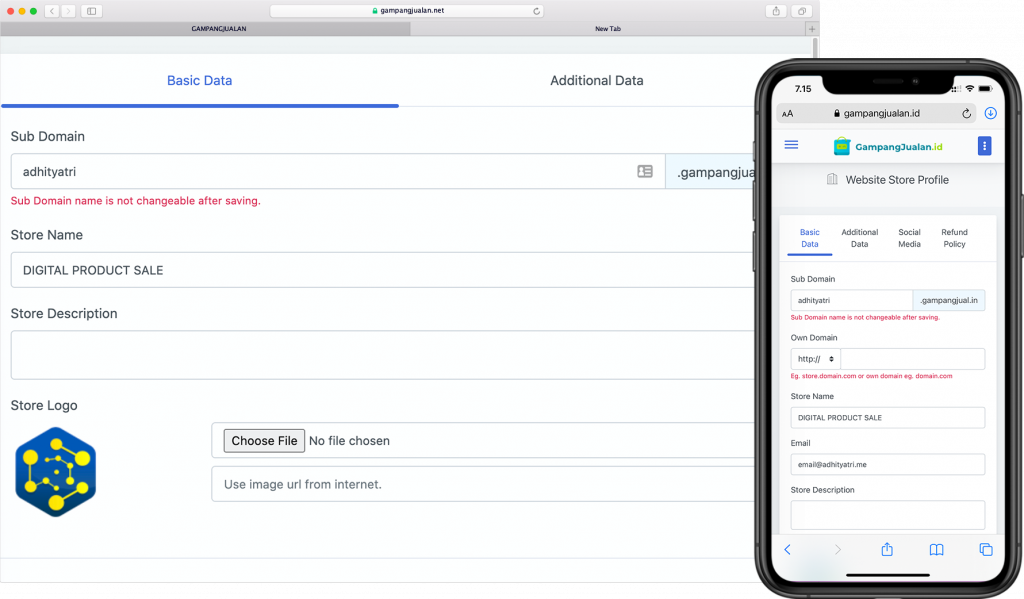Tap the download arrow icon in mobile Safari
The height and width of the screenshot is (599, 1024).
990,114
